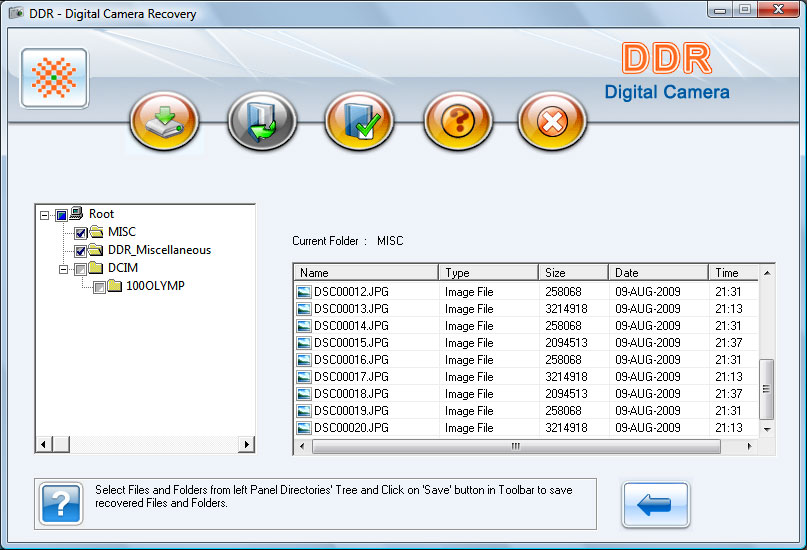Click the MISC folder icon
Image resolution: width=807 pixels, height=550 pixels.
pyautogui.click(x=96, y=232)
